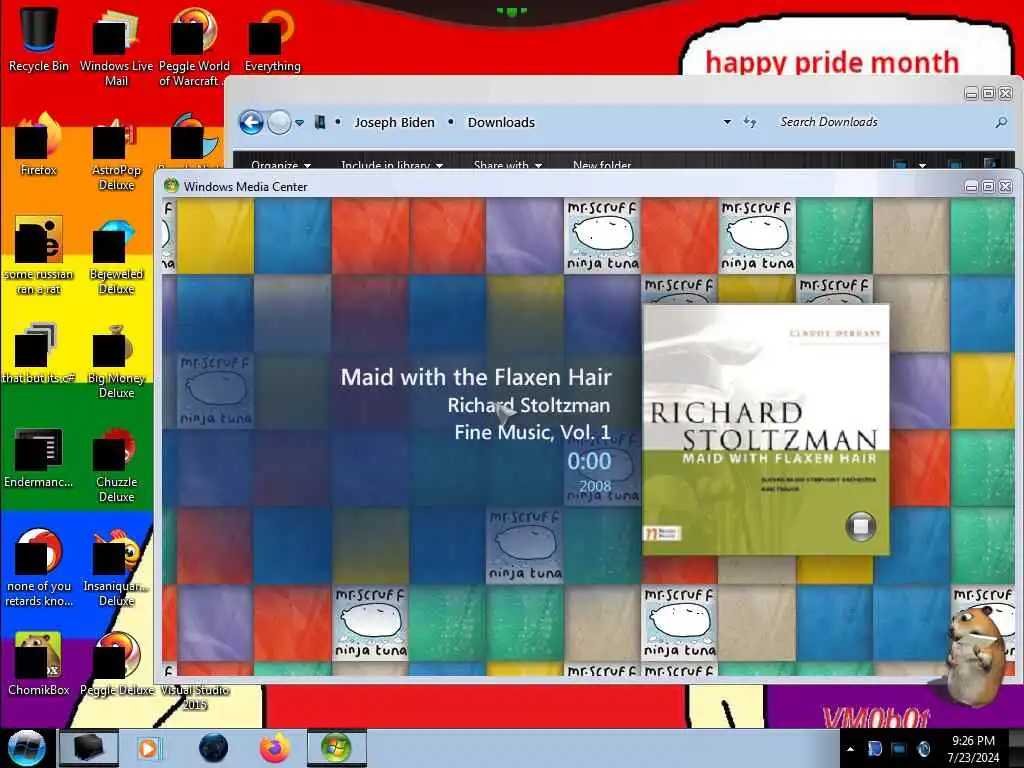Screen dimensions: 1024x768
Task: Click the location icon in Explorer address bar
Action: 320,122
